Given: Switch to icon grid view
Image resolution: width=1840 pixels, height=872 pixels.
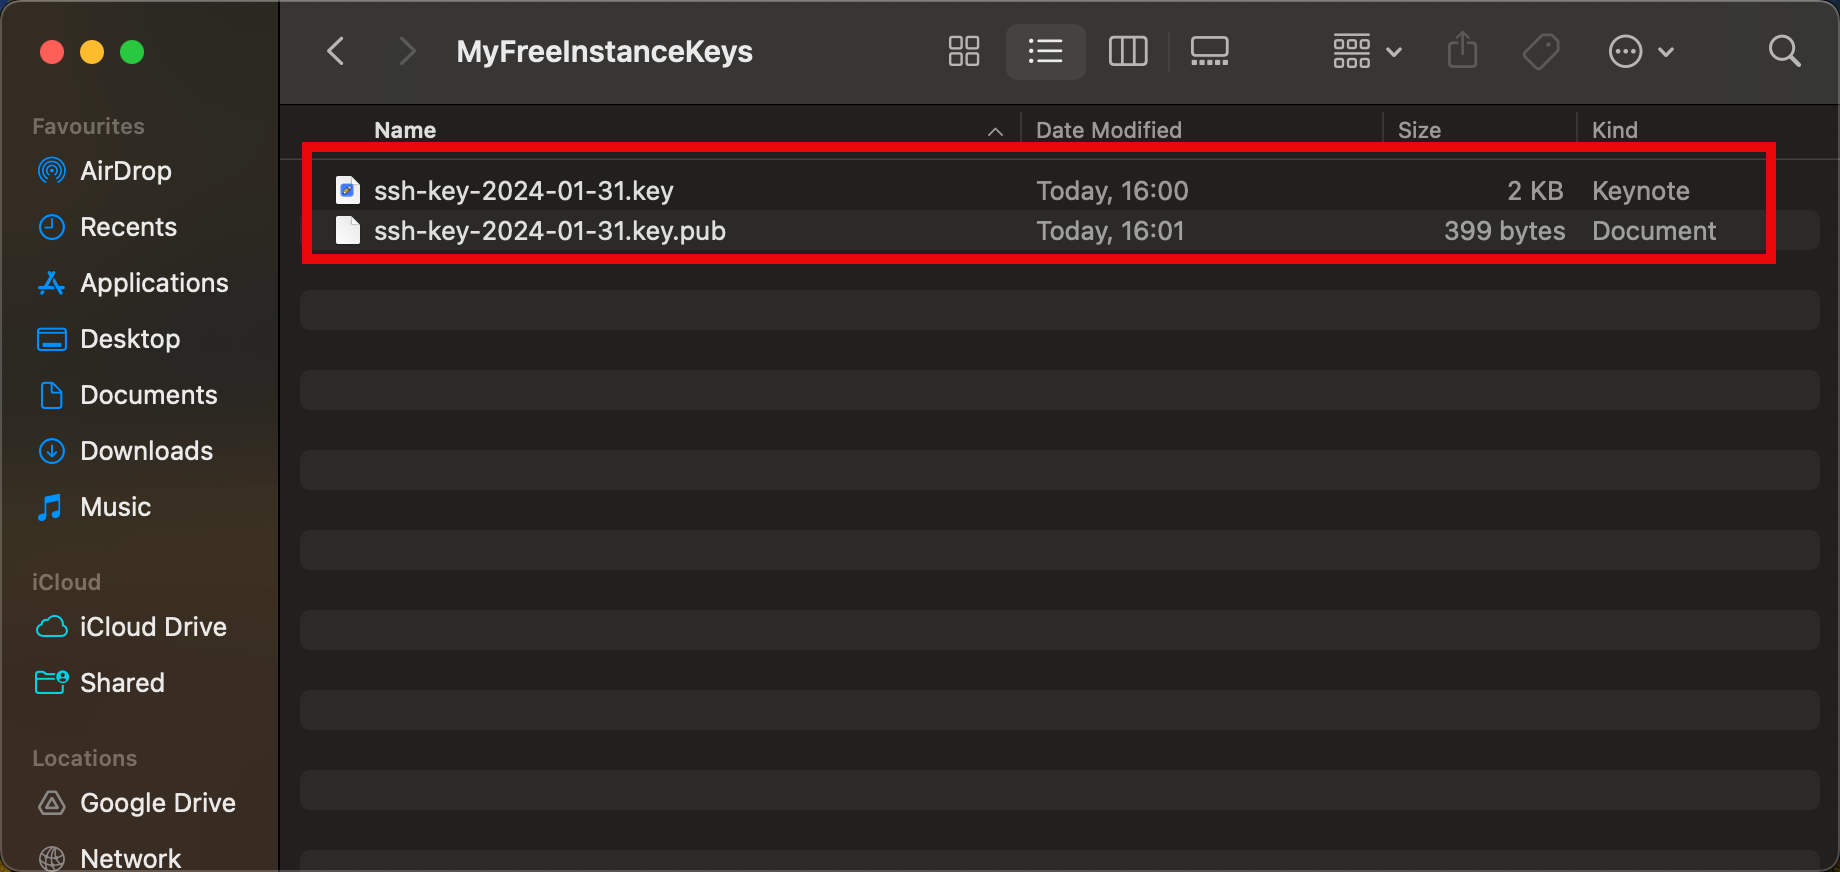Looking at the screenshot, I should (x=964, y=51).
